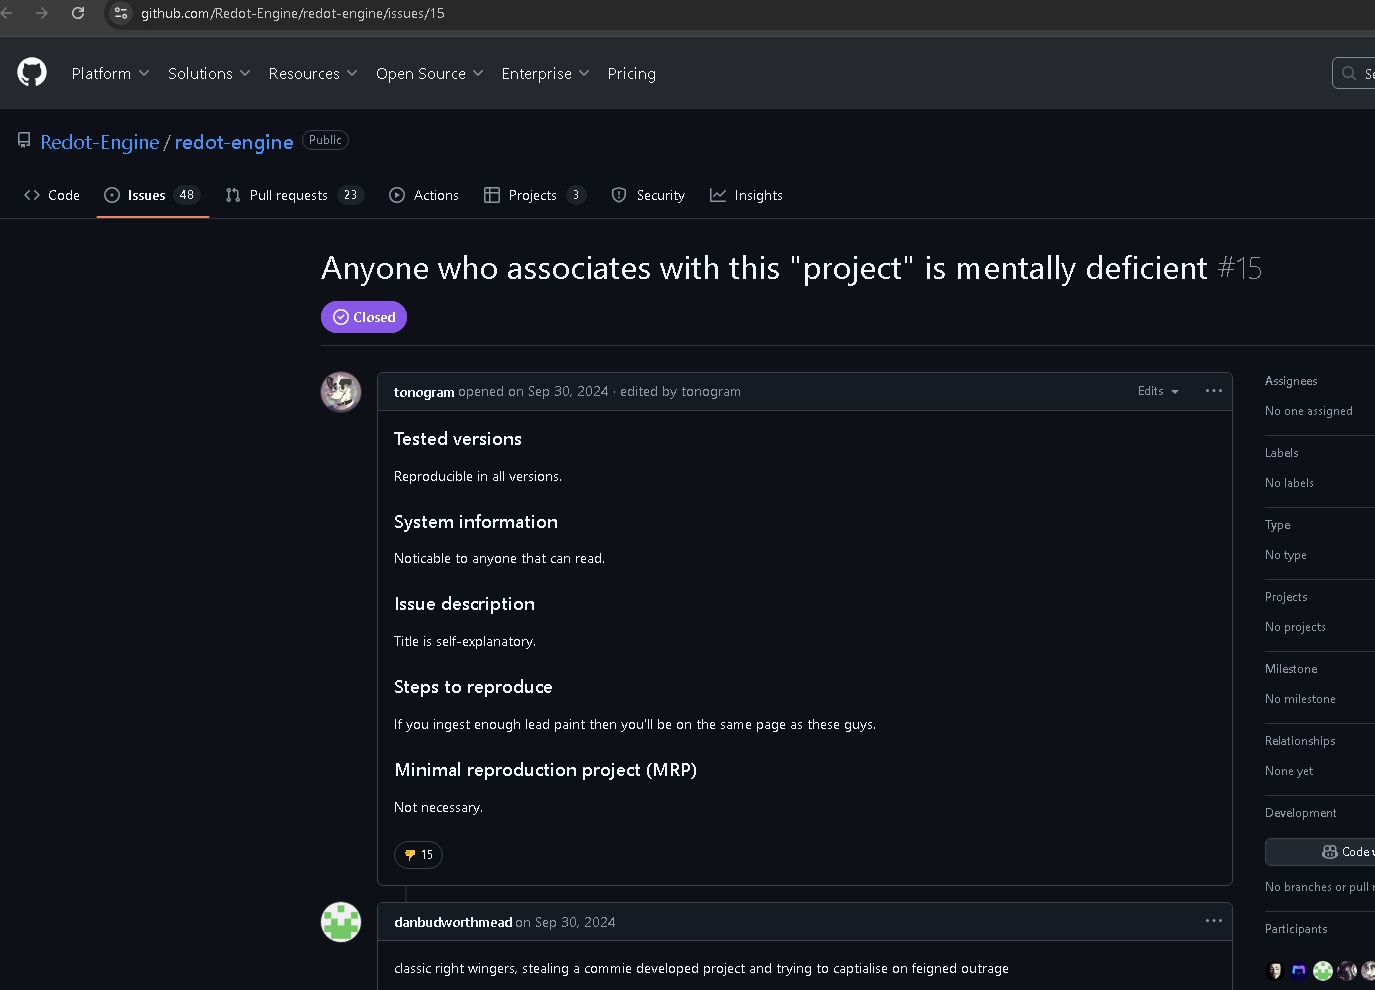Click the Pull requests counter showing 23
This screenshot has width=1375, height=990.
(x=350, y=195)
